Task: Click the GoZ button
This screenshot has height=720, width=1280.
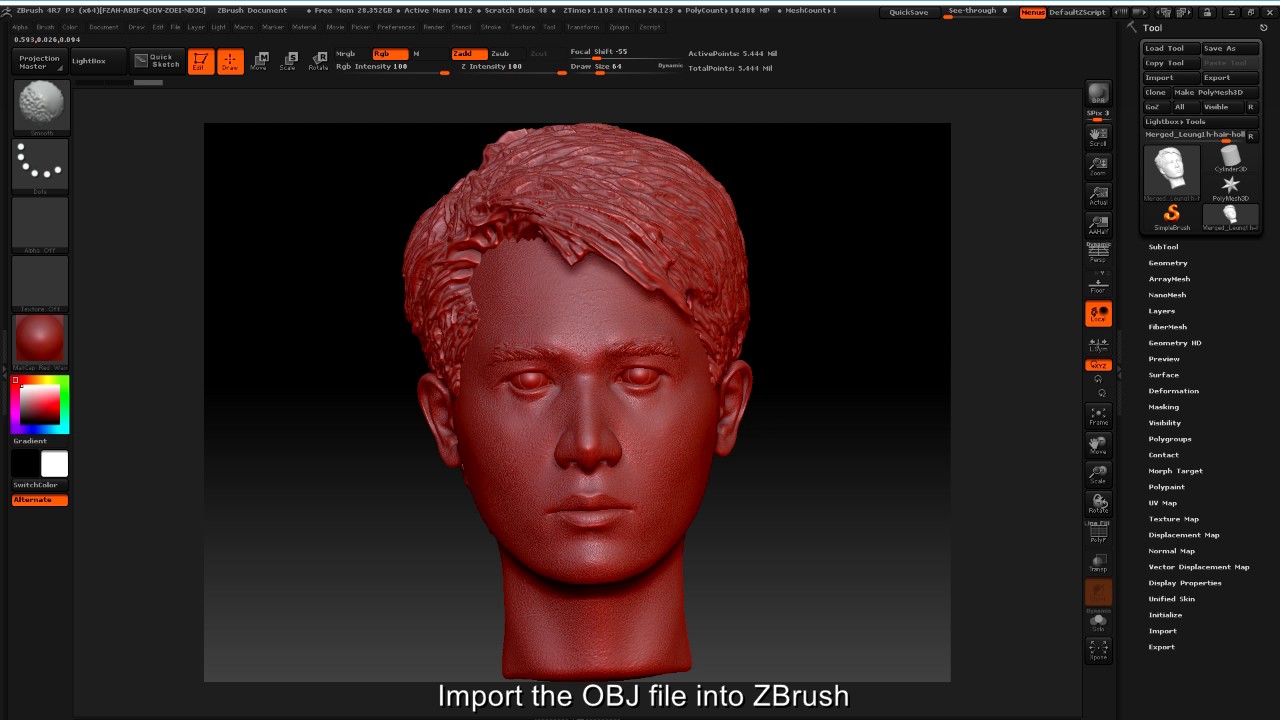Action: point(1156,107)
